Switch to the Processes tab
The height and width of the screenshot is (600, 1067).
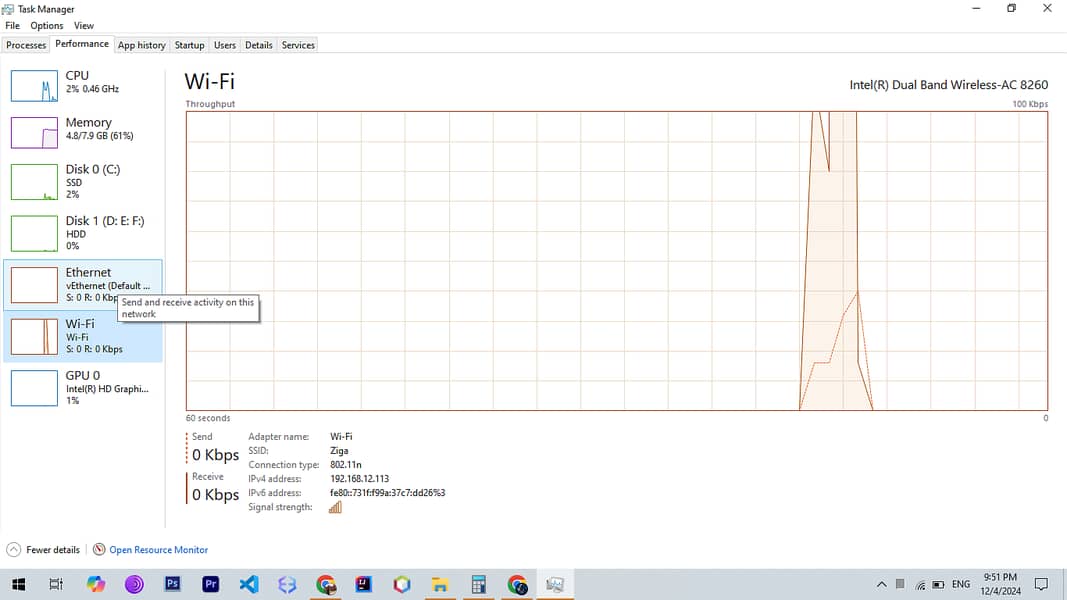[26, 45]
